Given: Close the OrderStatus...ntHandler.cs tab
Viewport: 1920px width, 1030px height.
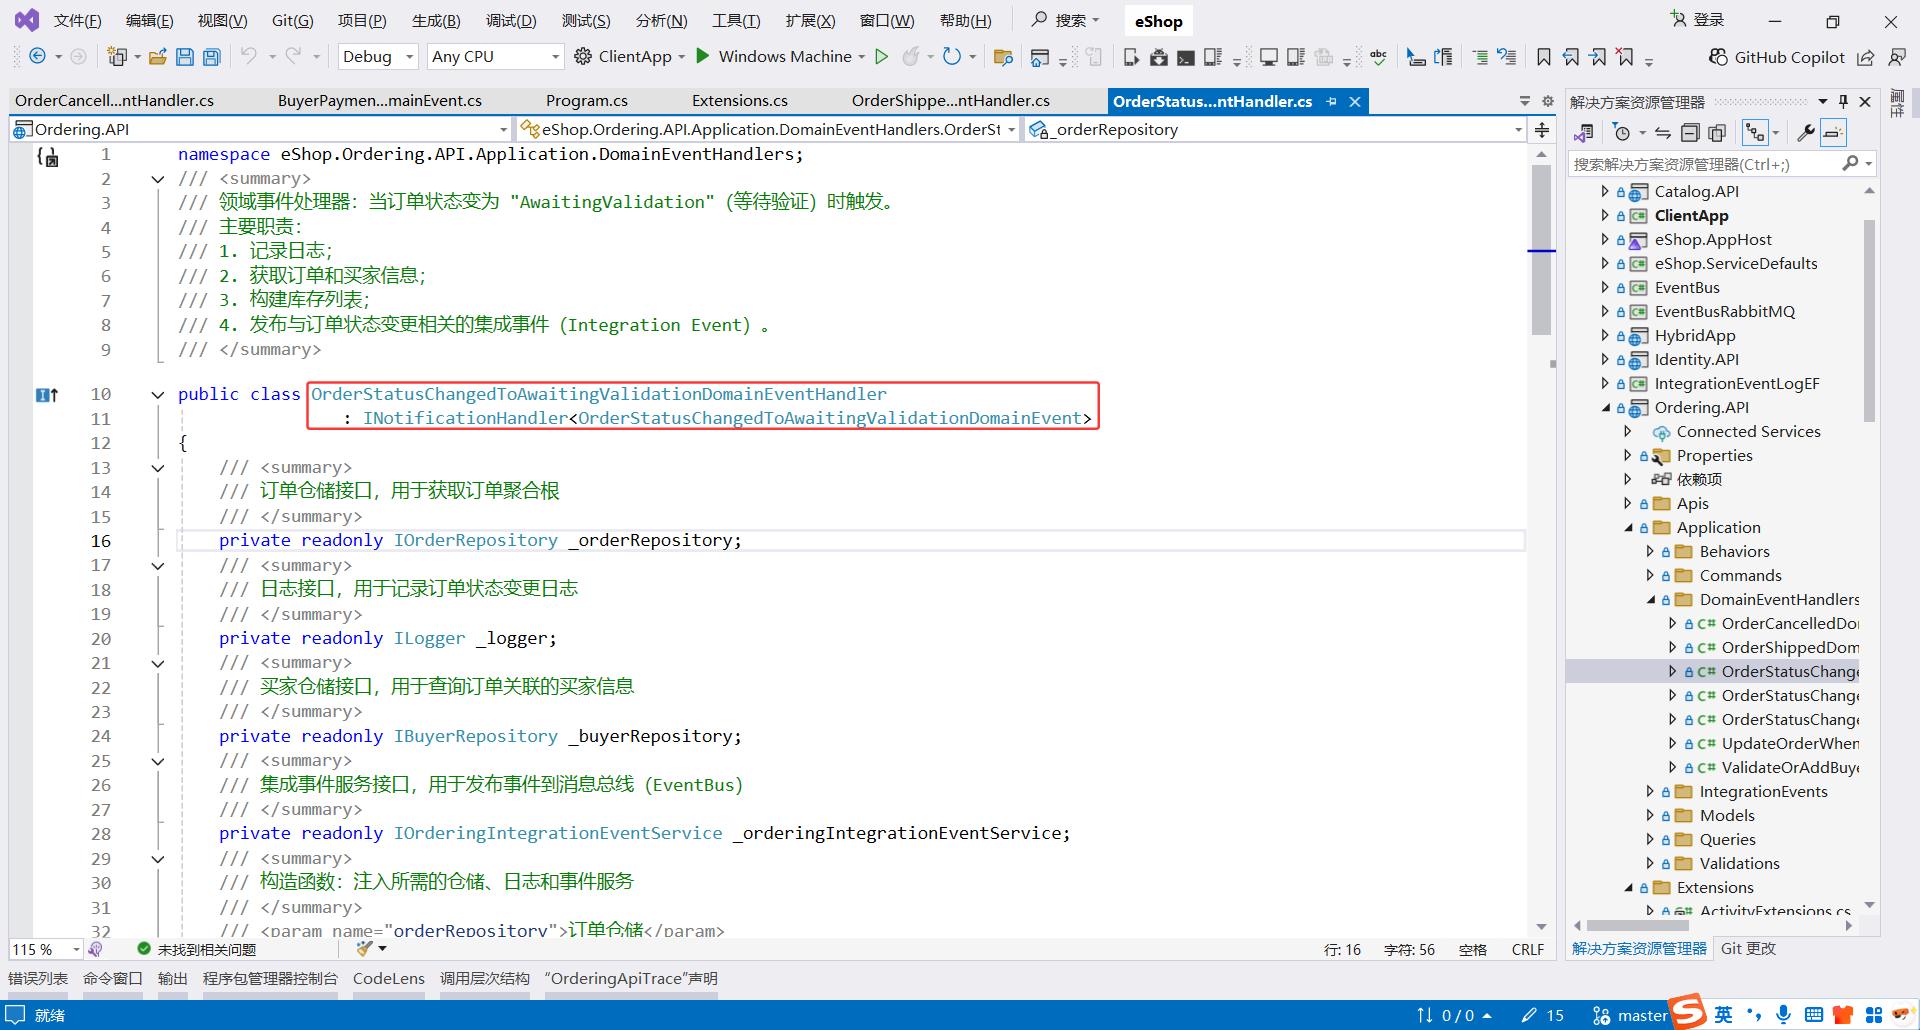Looking at the screenshot, I should click(x=1355, y=102).
